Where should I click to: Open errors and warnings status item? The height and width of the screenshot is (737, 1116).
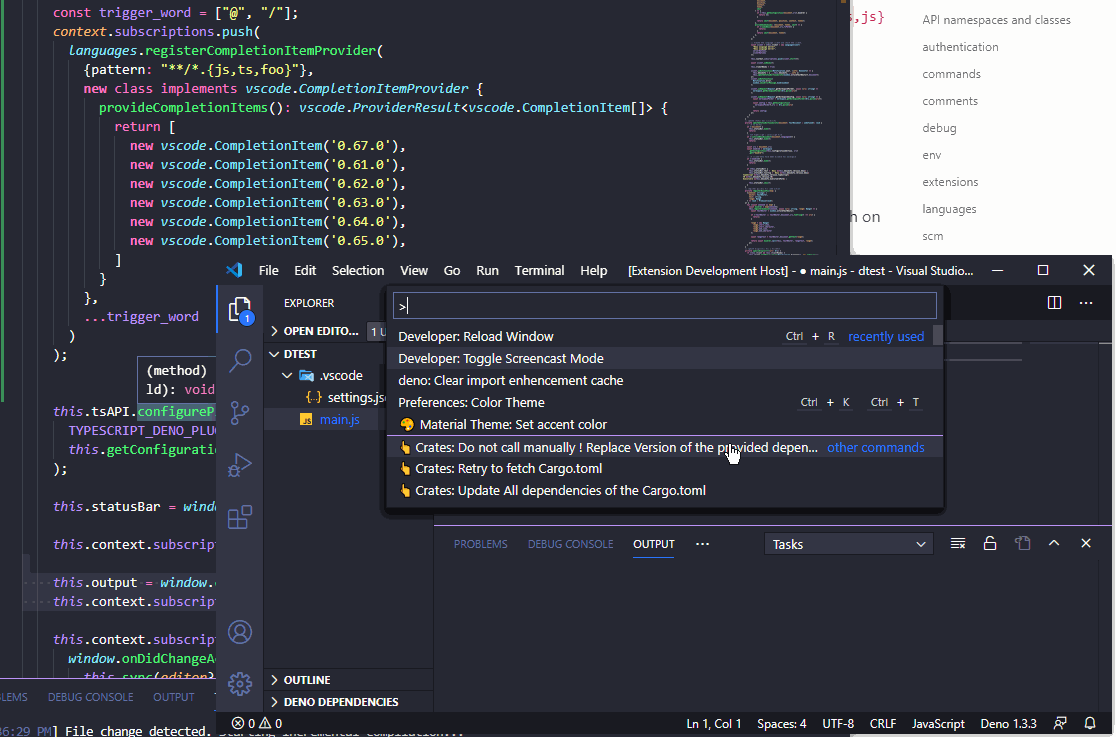(257, 723)
